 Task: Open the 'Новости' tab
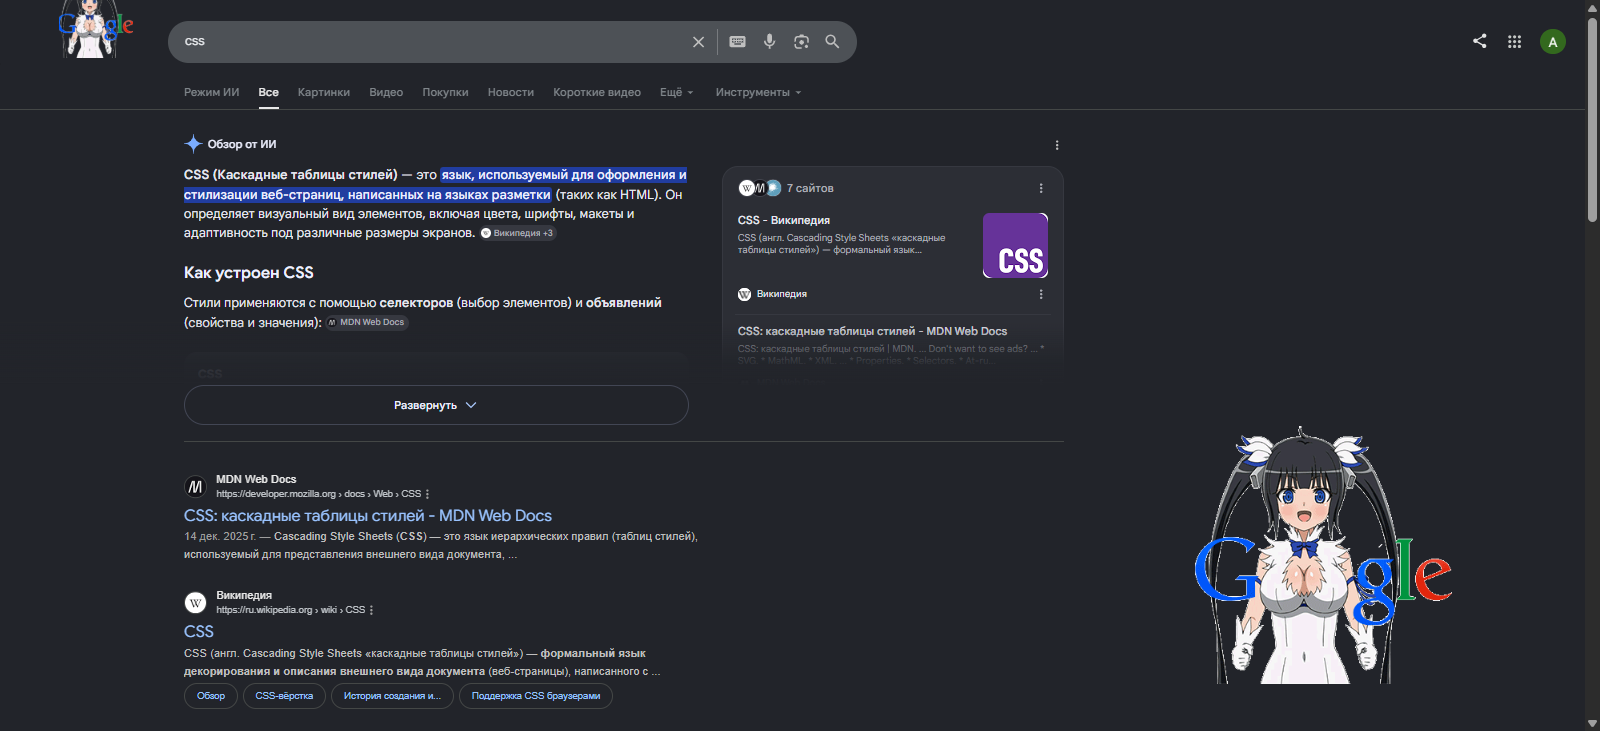511,92
